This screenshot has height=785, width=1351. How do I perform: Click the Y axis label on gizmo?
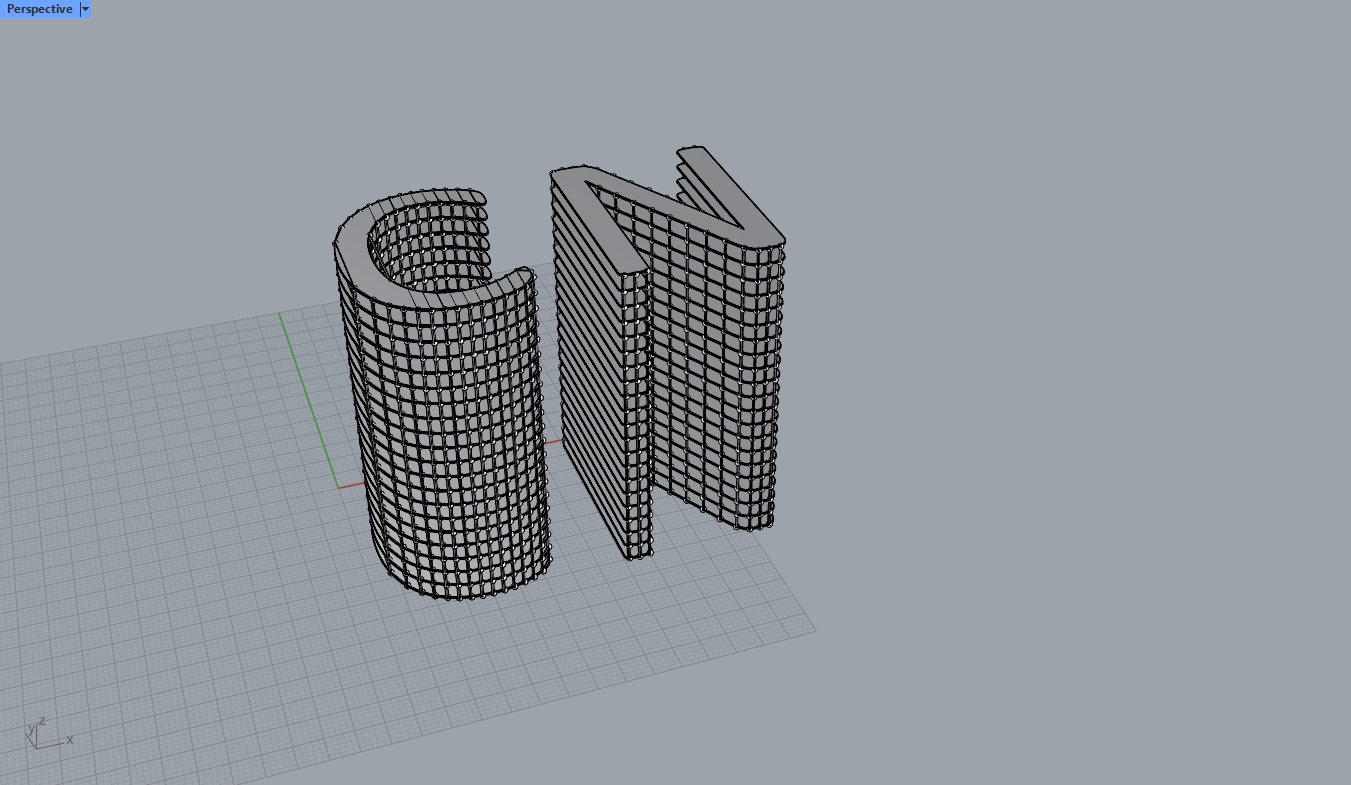(31, 729)
